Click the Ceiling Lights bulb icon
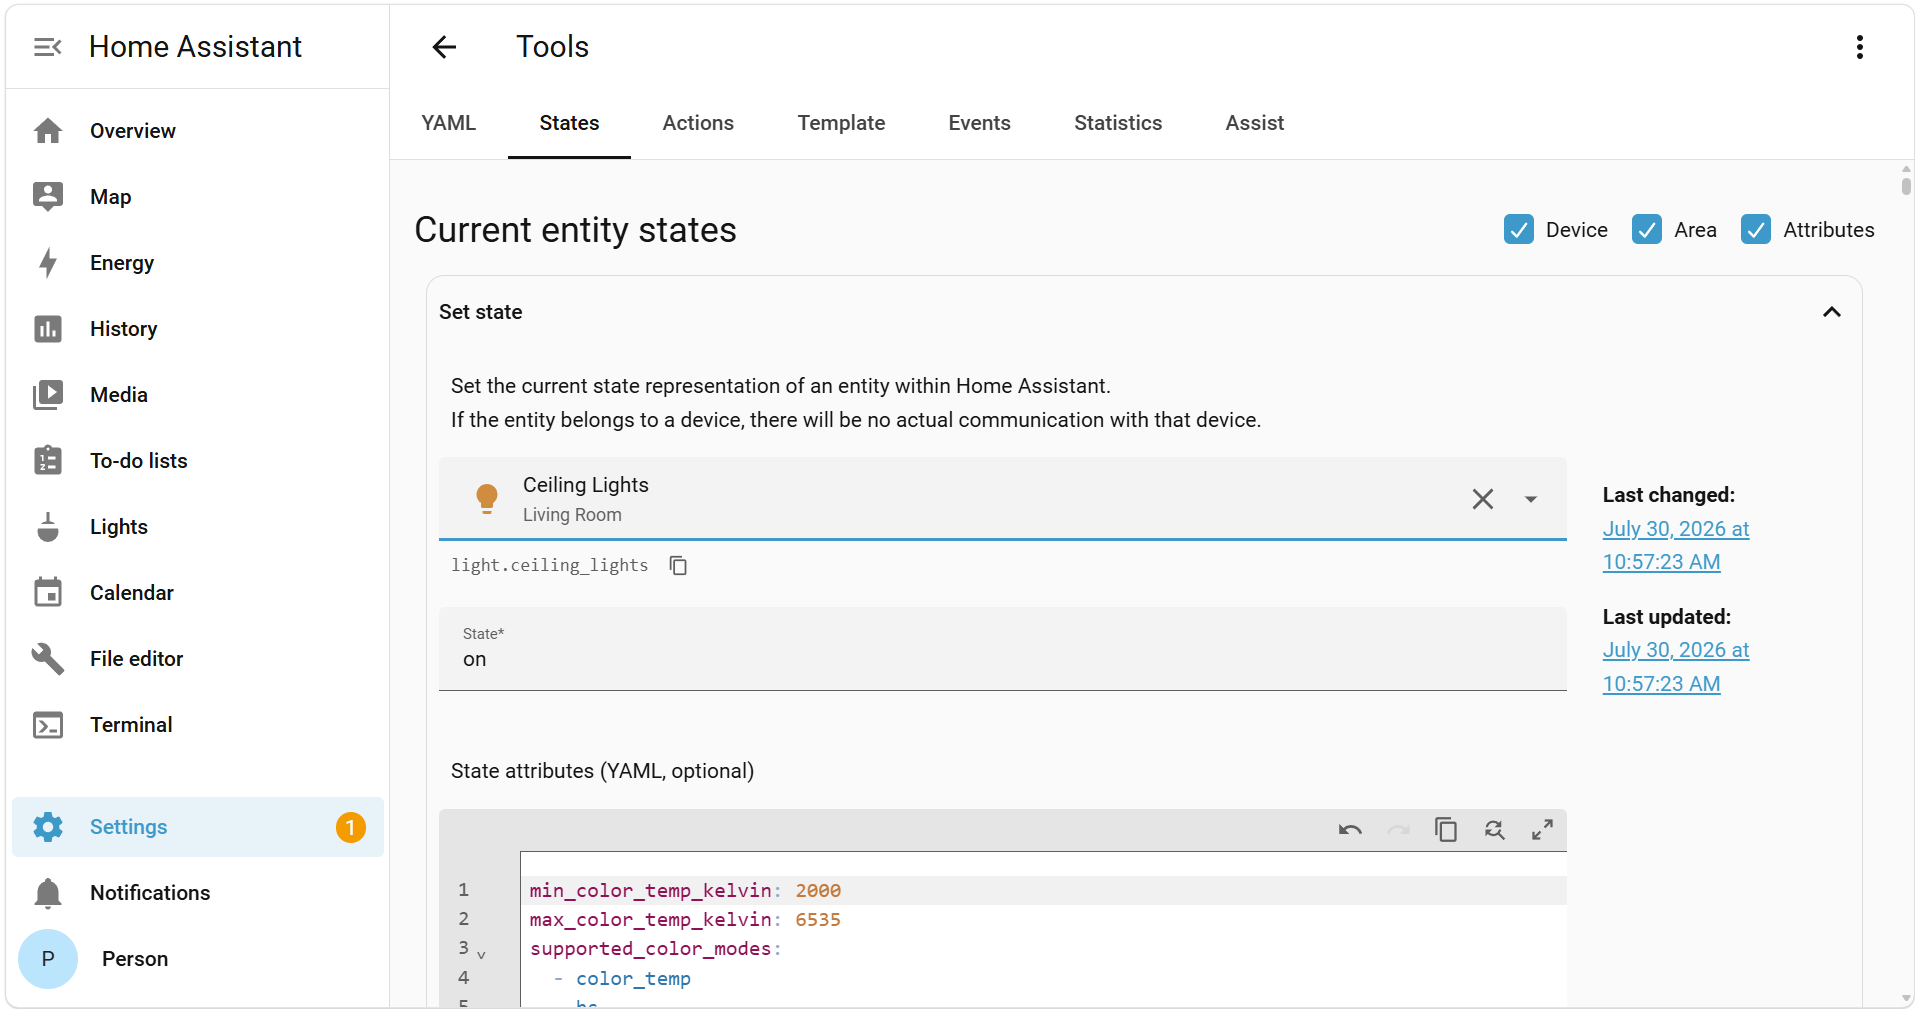 point(486,498)
